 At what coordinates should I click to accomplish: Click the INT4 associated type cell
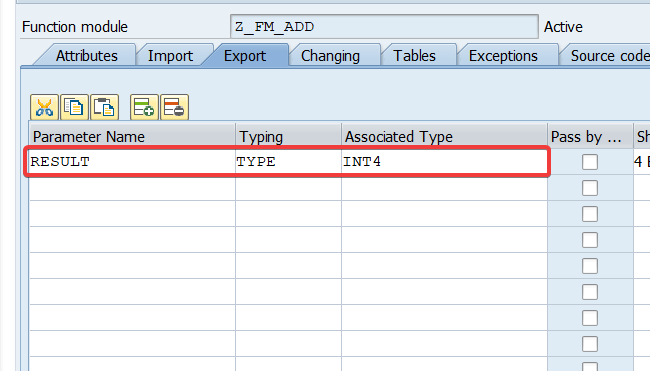coord(444,162)
